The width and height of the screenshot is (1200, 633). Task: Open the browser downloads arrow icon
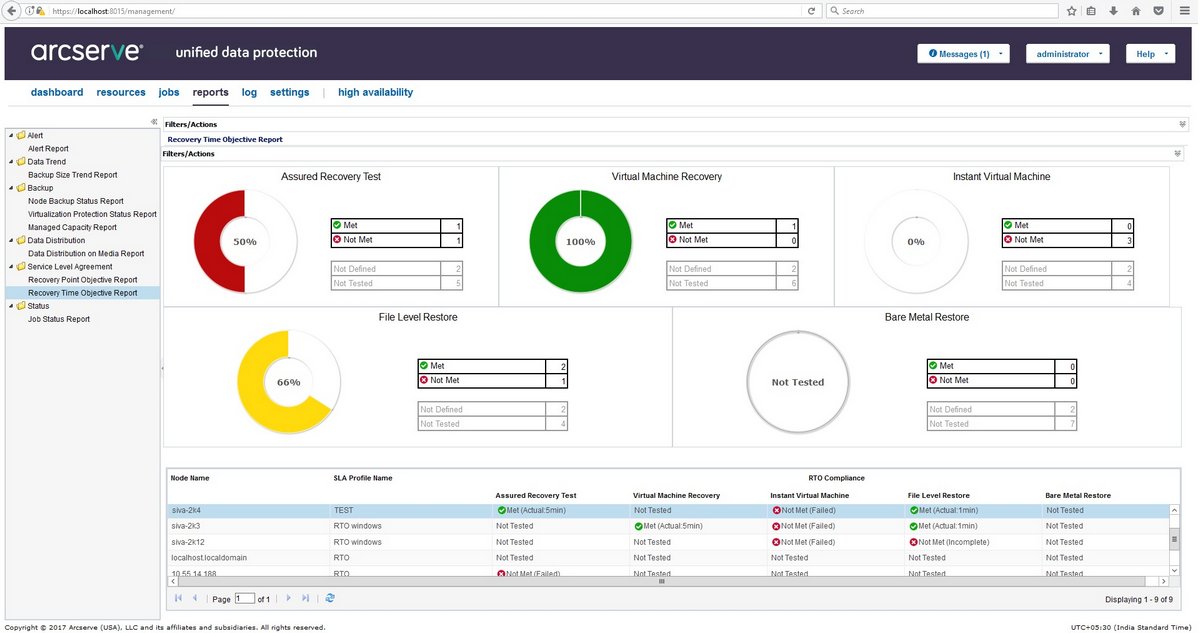(1113, 11)
